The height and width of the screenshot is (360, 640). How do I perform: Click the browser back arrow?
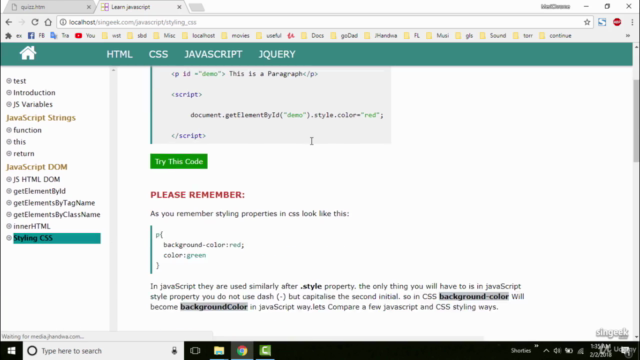point(9,22)
